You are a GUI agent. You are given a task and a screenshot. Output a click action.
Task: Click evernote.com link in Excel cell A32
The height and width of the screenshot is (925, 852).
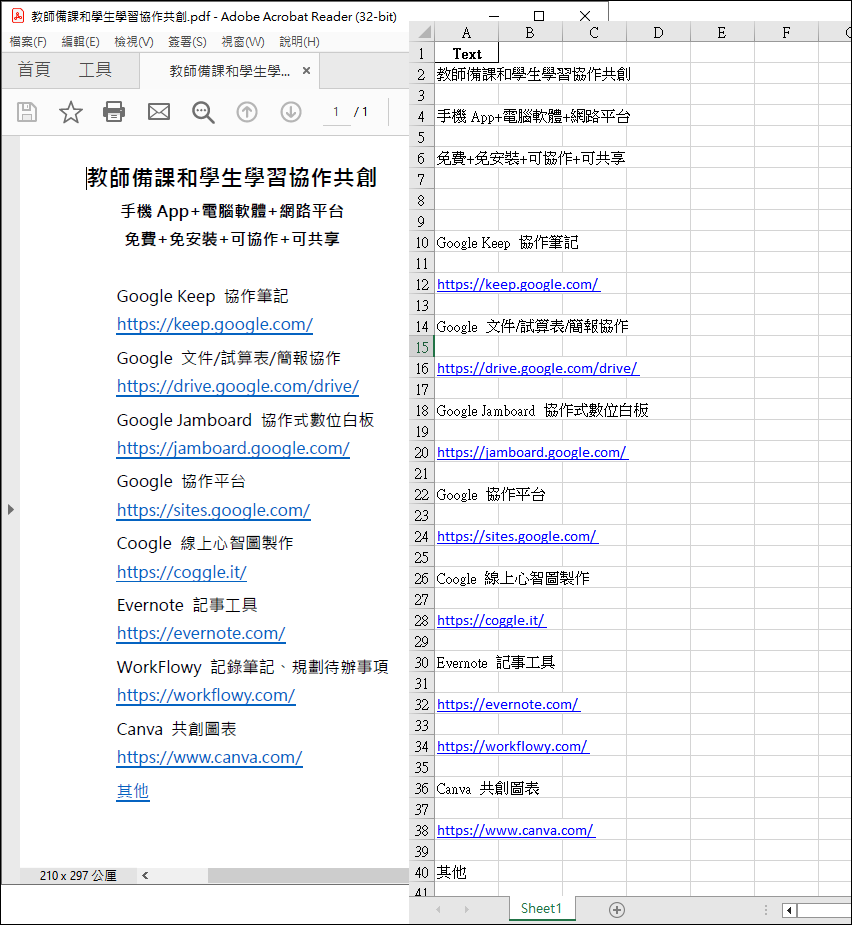point(508,704)
